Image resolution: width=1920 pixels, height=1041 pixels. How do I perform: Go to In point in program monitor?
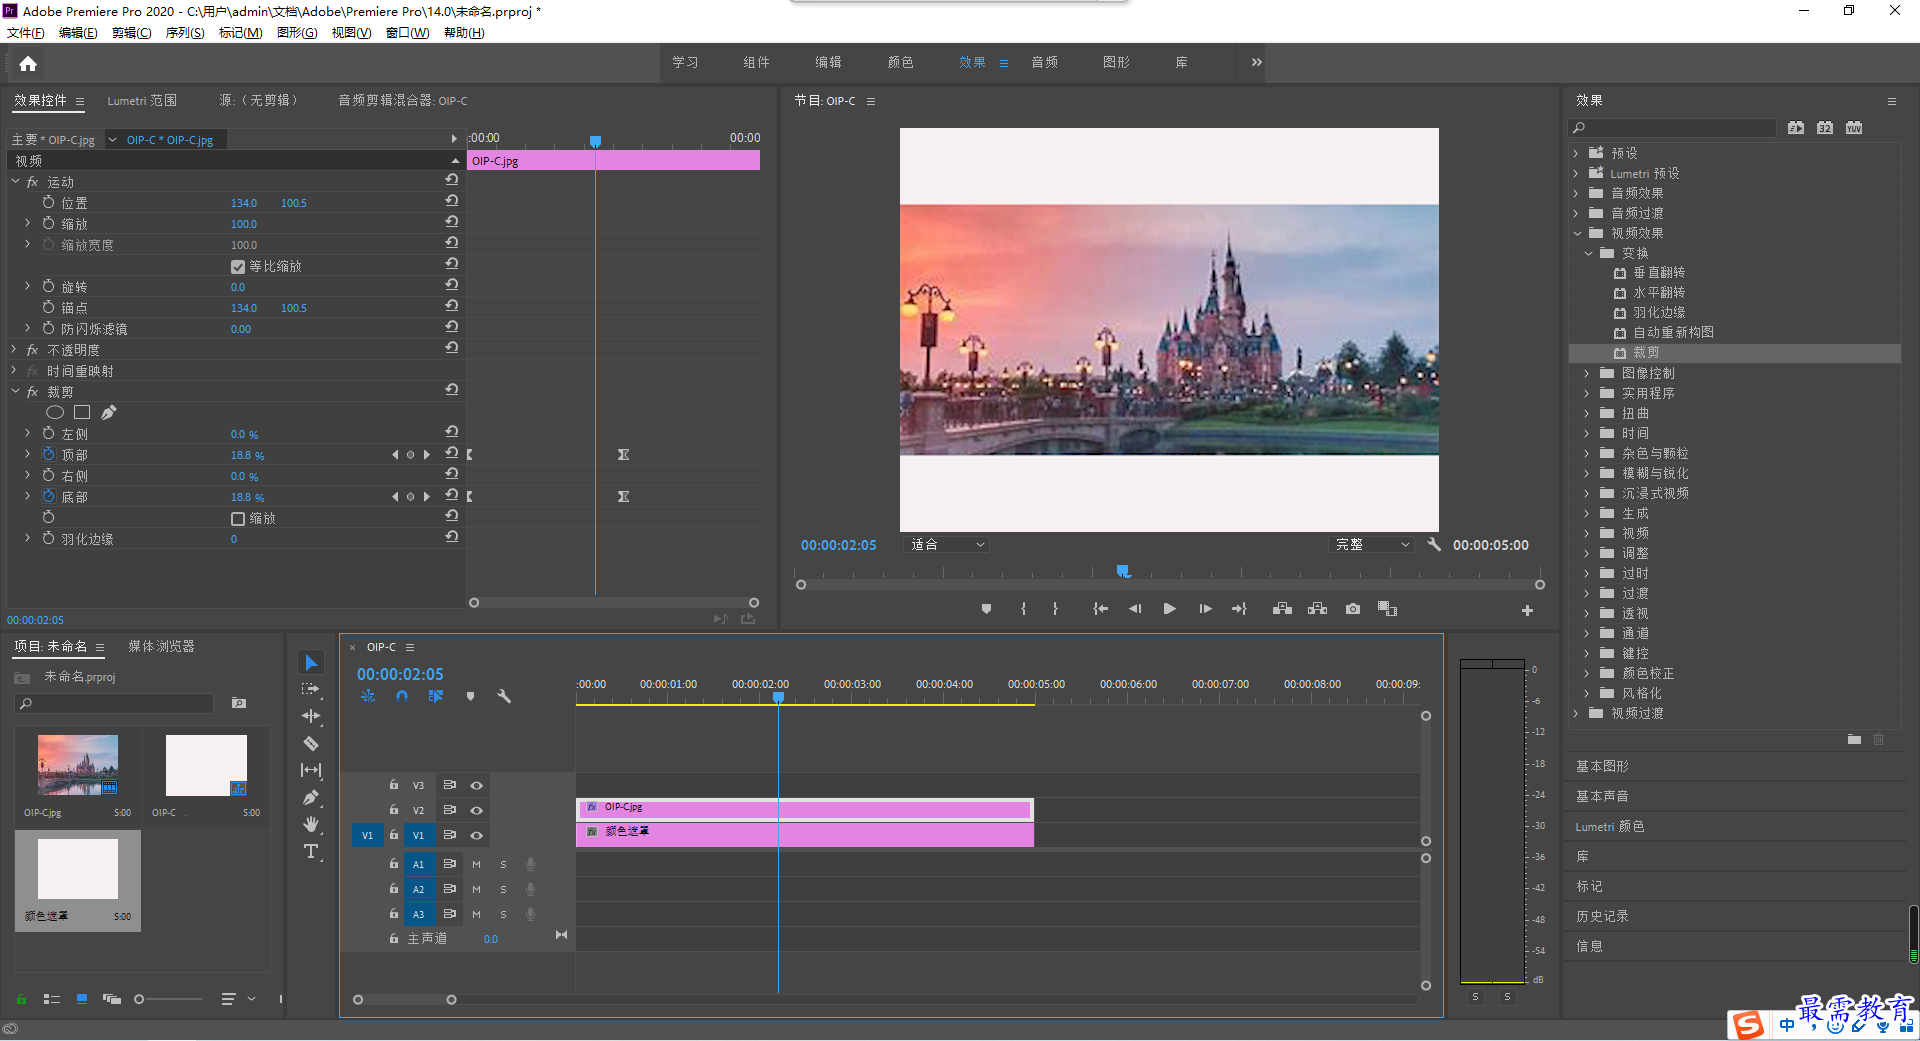[x=1100, y=609]
